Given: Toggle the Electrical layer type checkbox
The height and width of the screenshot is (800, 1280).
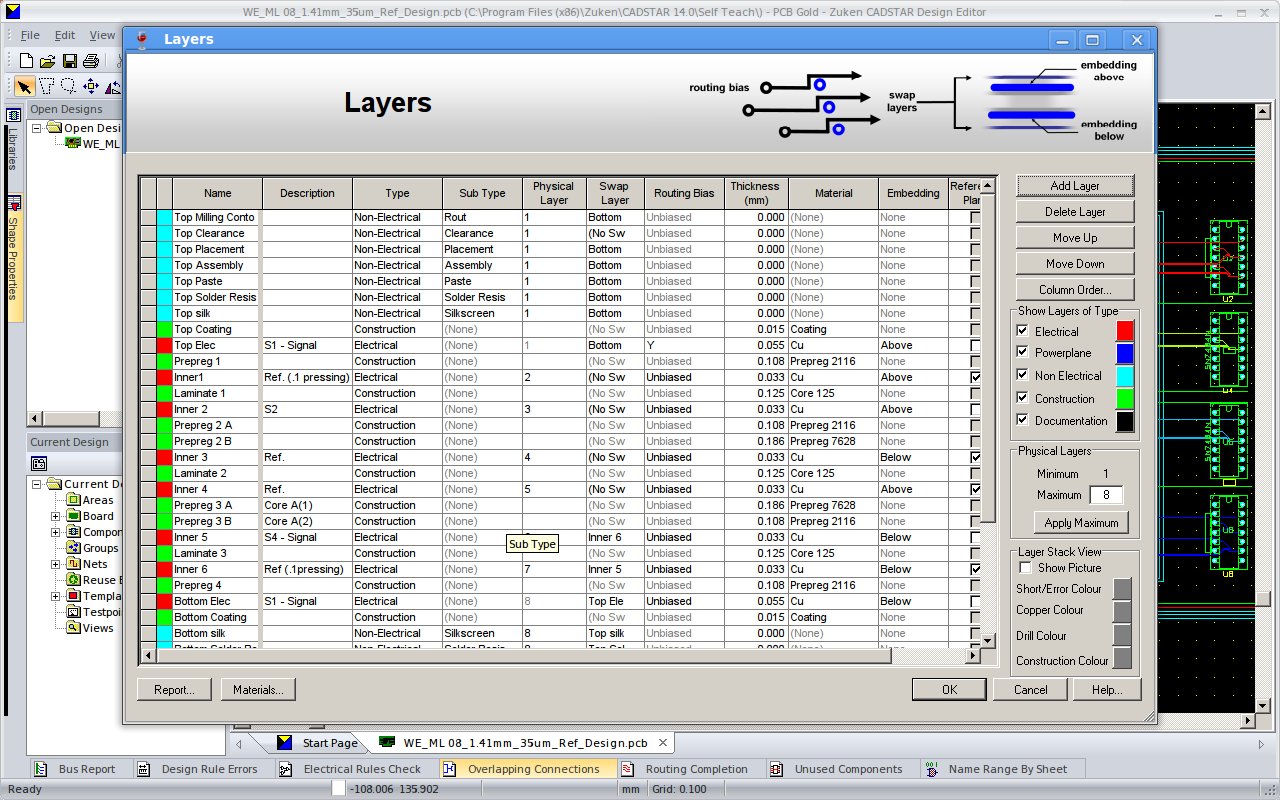Looking at the screenshot, I should pyautogui.click(x=1022, y=331).
